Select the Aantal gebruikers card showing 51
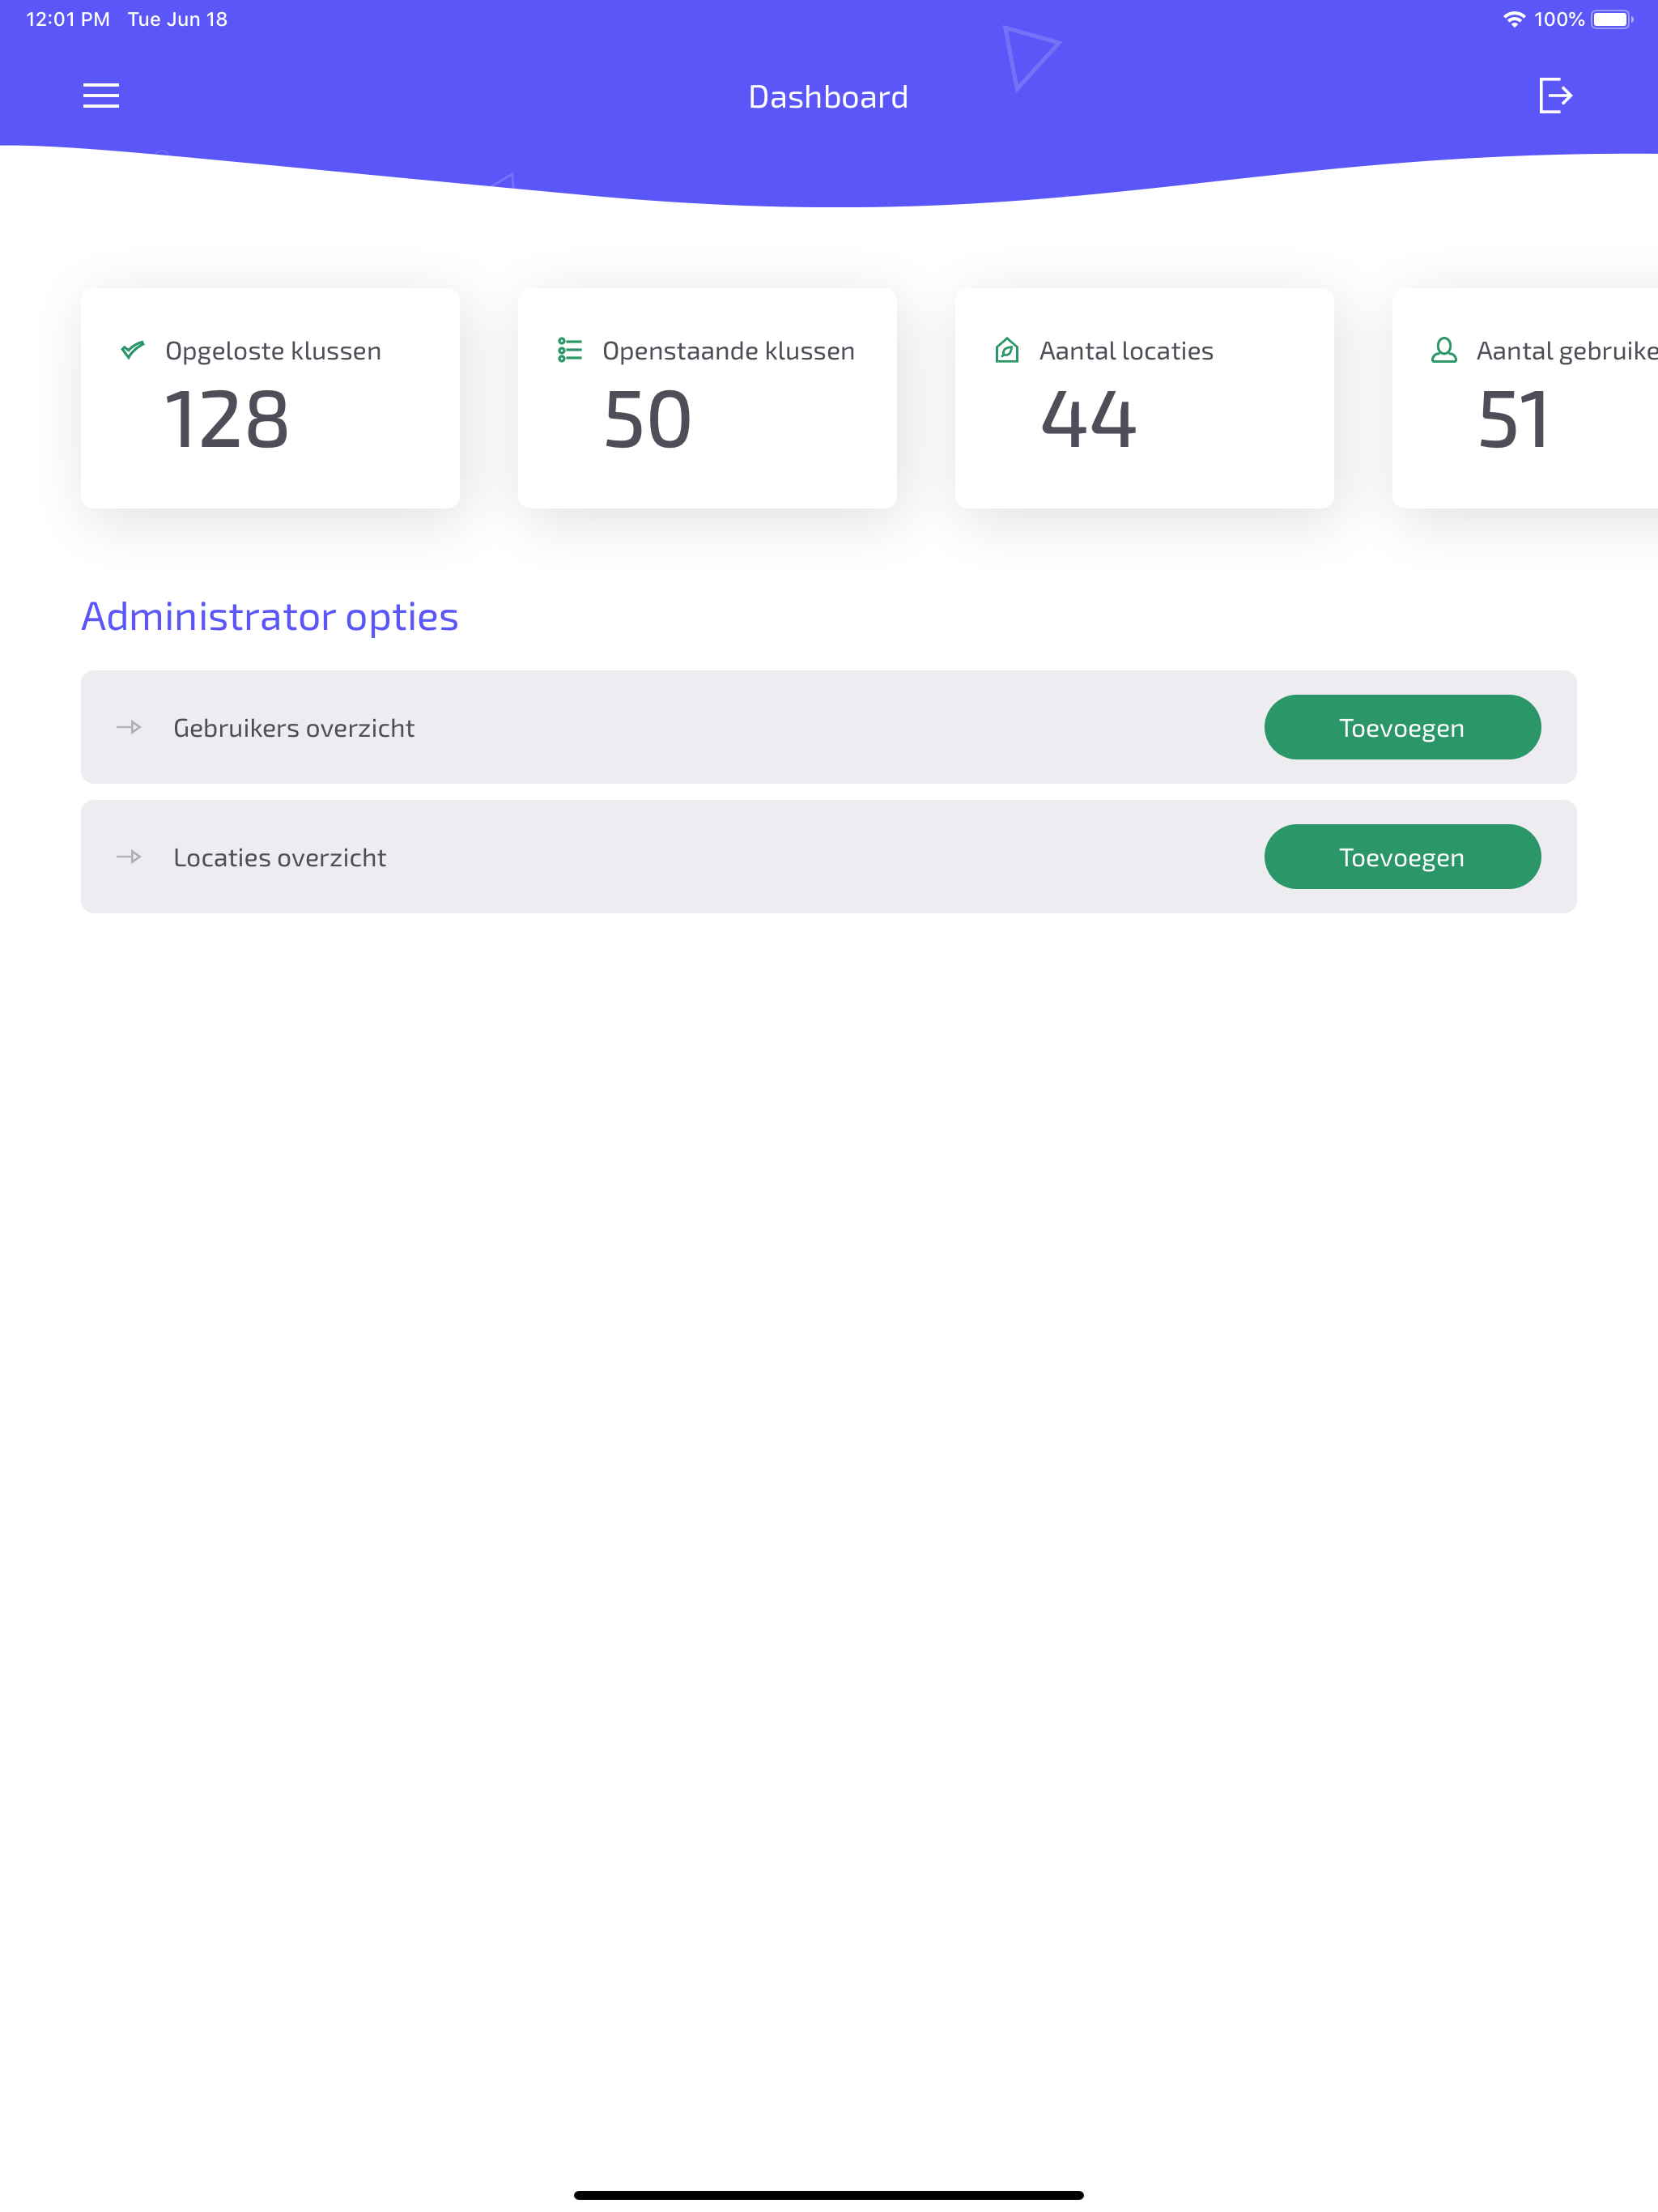The width and height of the screenshot is (1658, 2212). (1525, 398)
